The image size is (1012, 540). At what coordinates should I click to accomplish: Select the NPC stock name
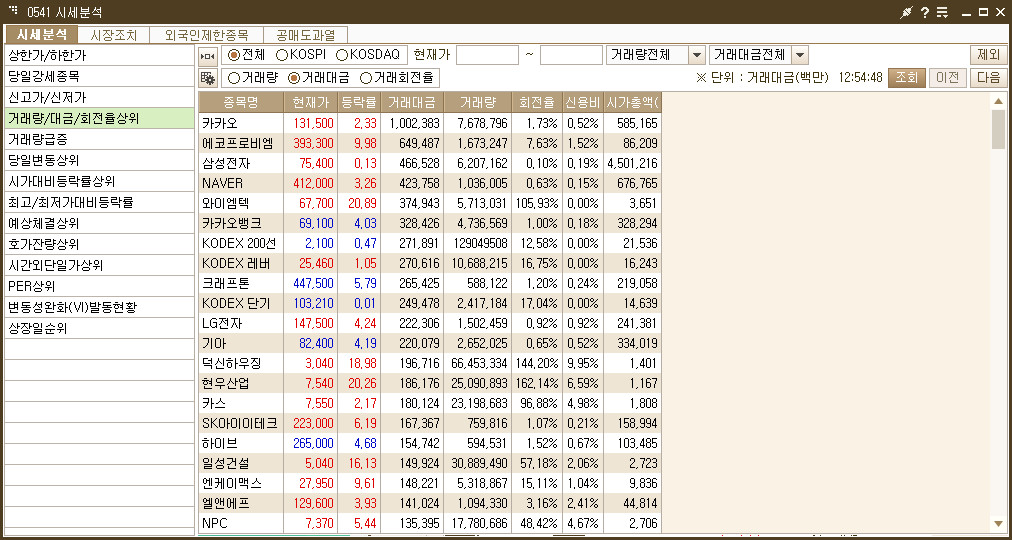214,523
